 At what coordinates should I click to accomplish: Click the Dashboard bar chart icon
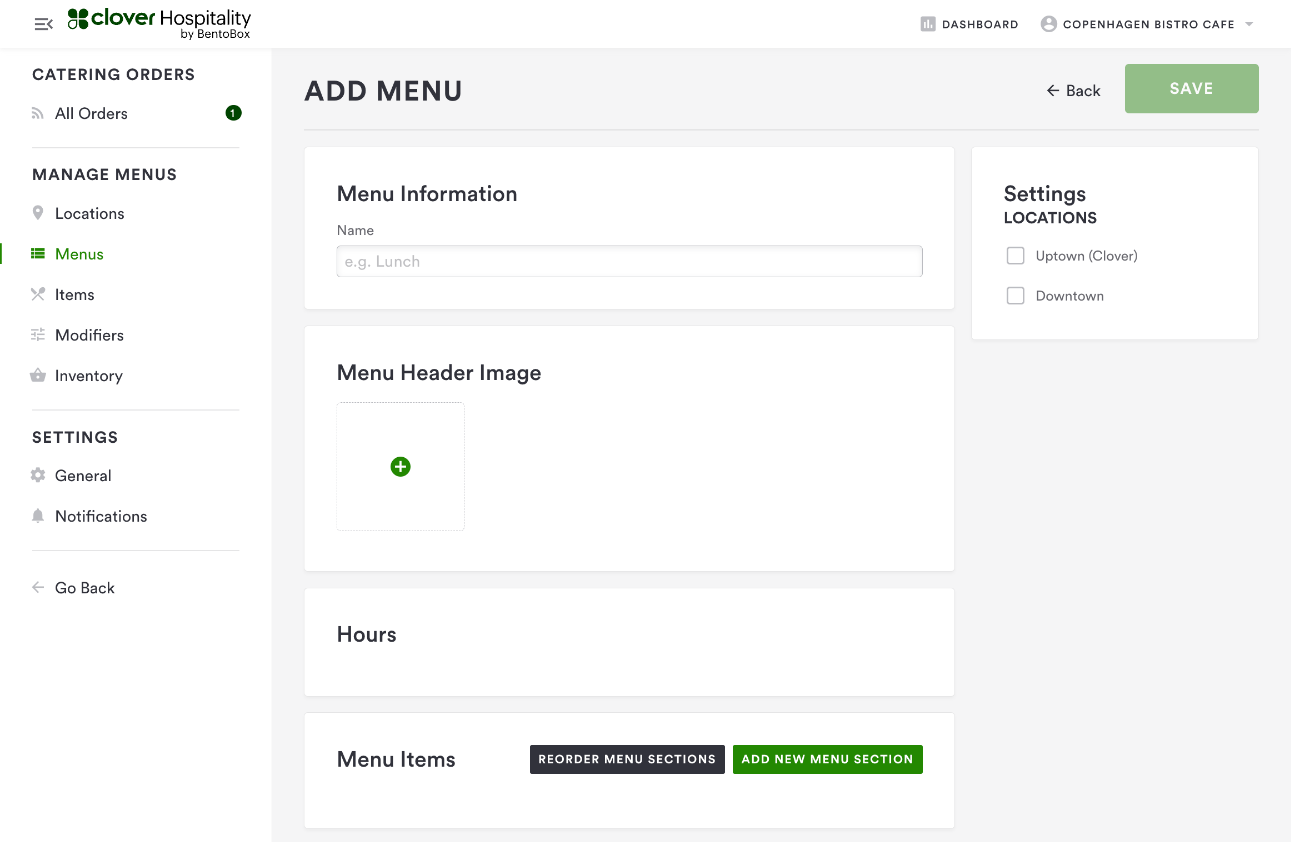click(x=927, y=24)
